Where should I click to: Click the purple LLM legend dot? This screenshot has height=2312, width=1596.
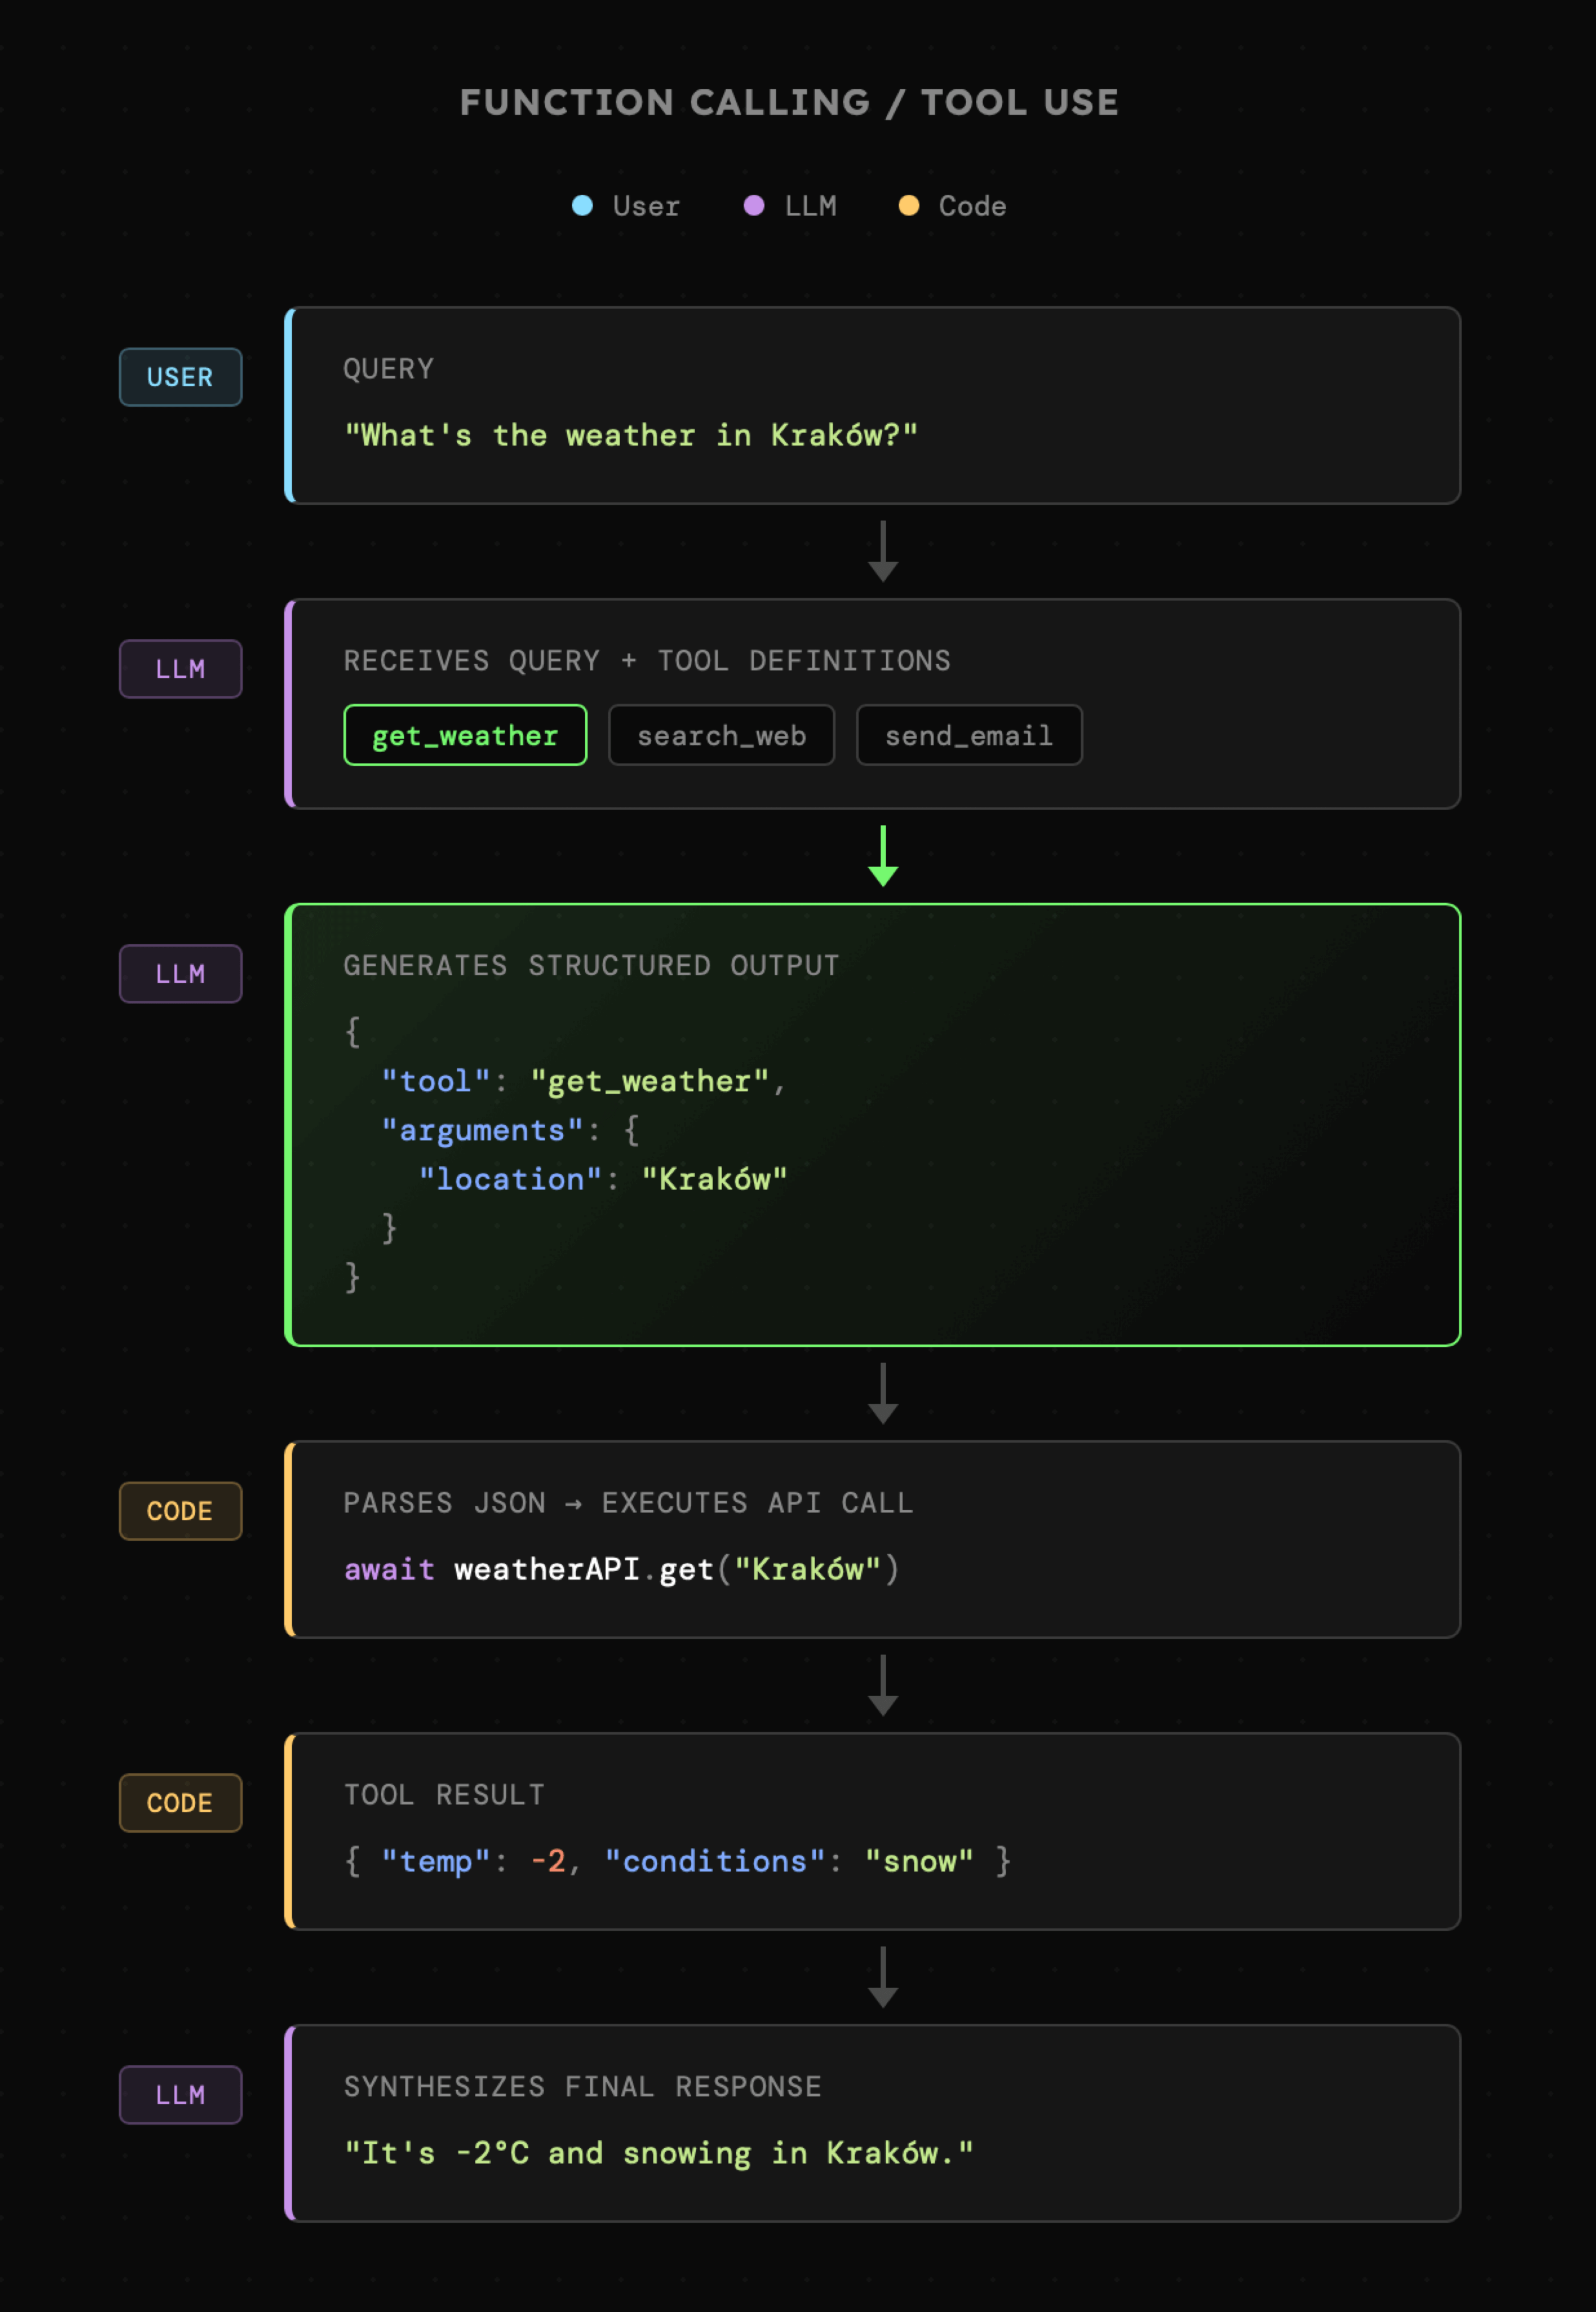click(754, 206)
